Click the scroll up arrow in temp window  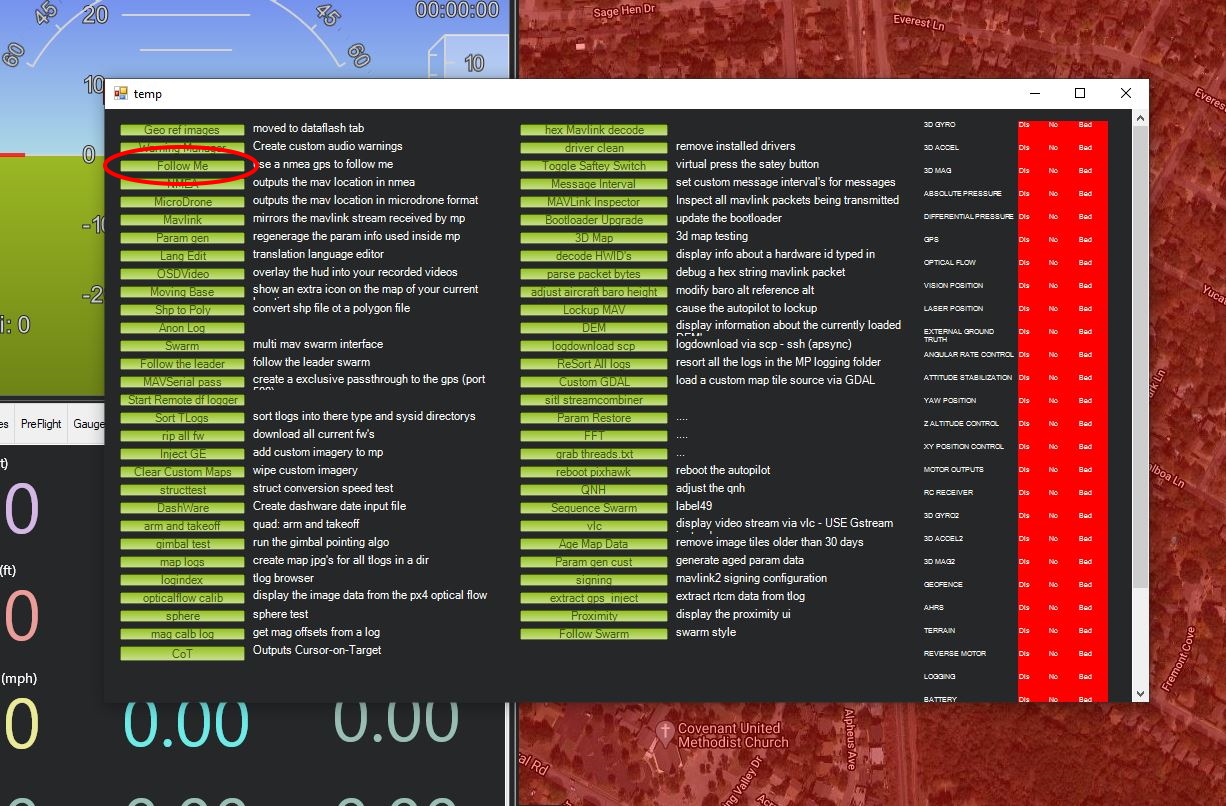tap(1140, 118)
